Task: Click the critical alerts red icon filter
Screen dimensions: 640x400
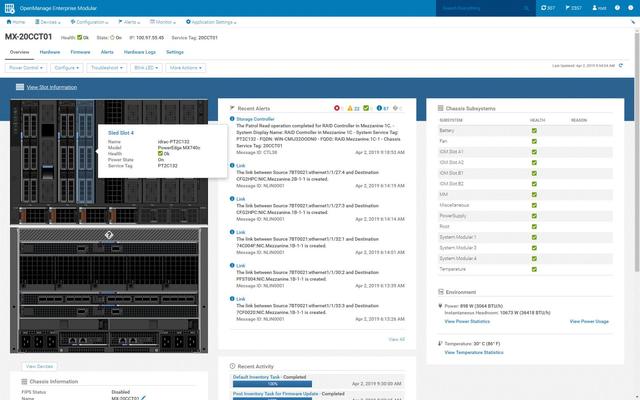Action: (336, 107)
